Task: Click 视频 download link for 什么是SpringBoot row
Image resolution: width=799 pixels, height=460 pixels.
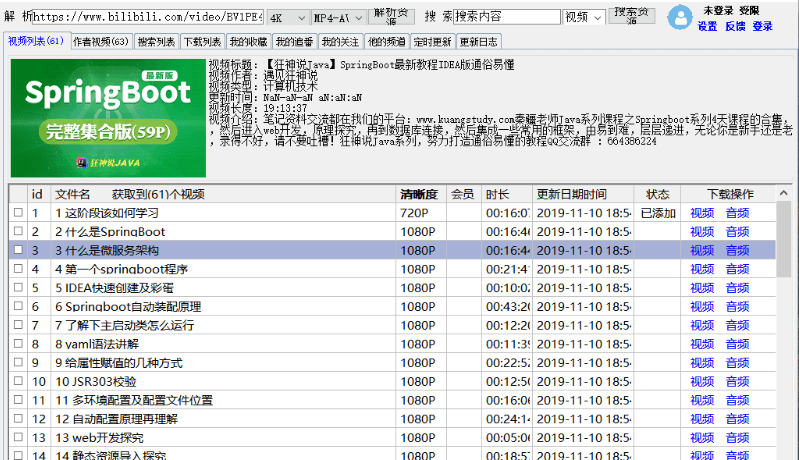Action: click(x=702, y=232)
